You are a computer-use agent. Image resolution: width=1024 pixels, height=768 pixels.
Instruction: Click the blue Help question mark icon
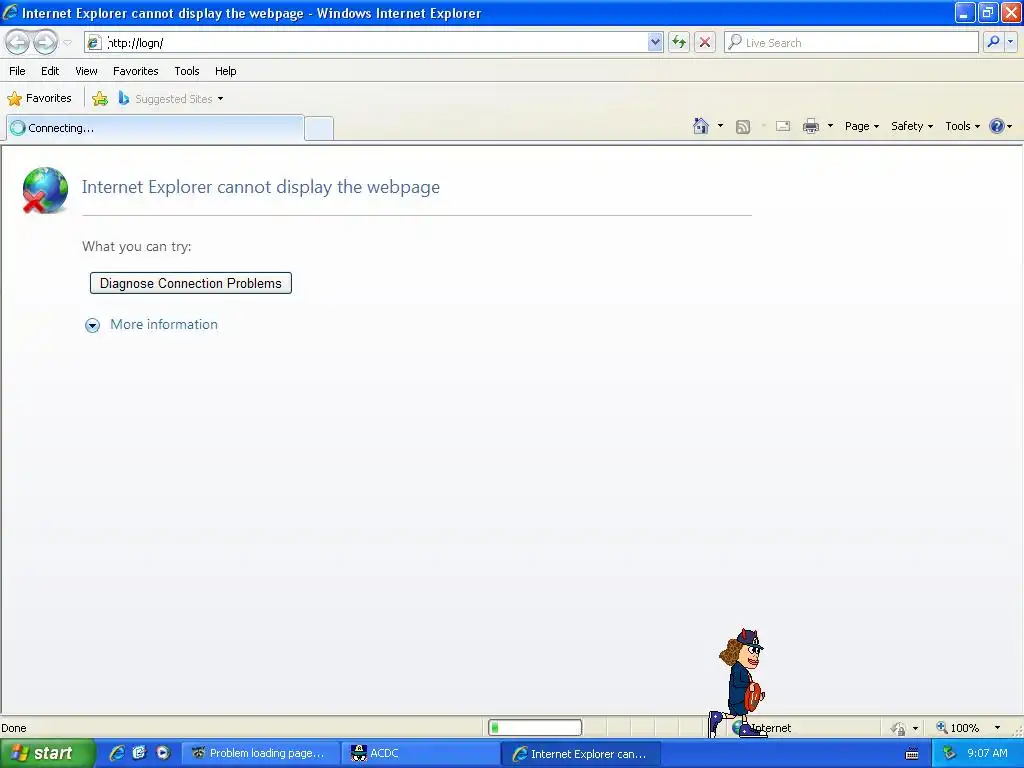click(x=997, y=126)
